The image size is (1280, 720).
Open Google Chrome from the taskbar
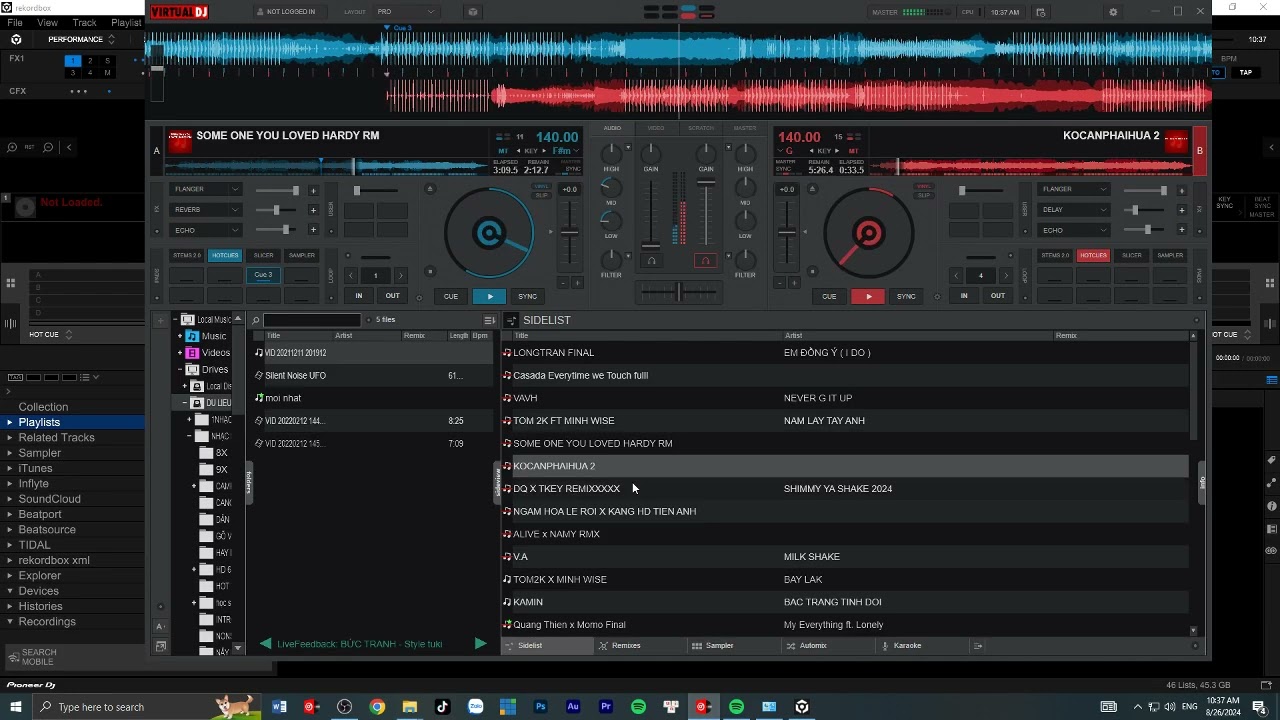377,707
